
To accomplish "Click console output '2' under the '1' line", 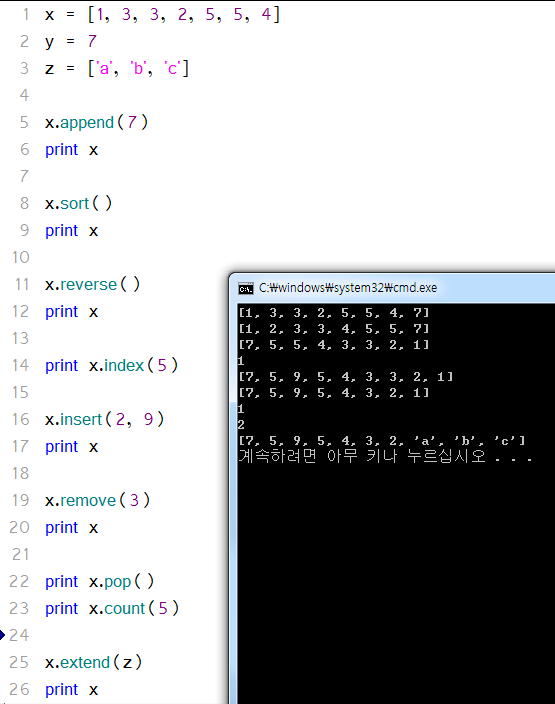I will pos(241,425).
